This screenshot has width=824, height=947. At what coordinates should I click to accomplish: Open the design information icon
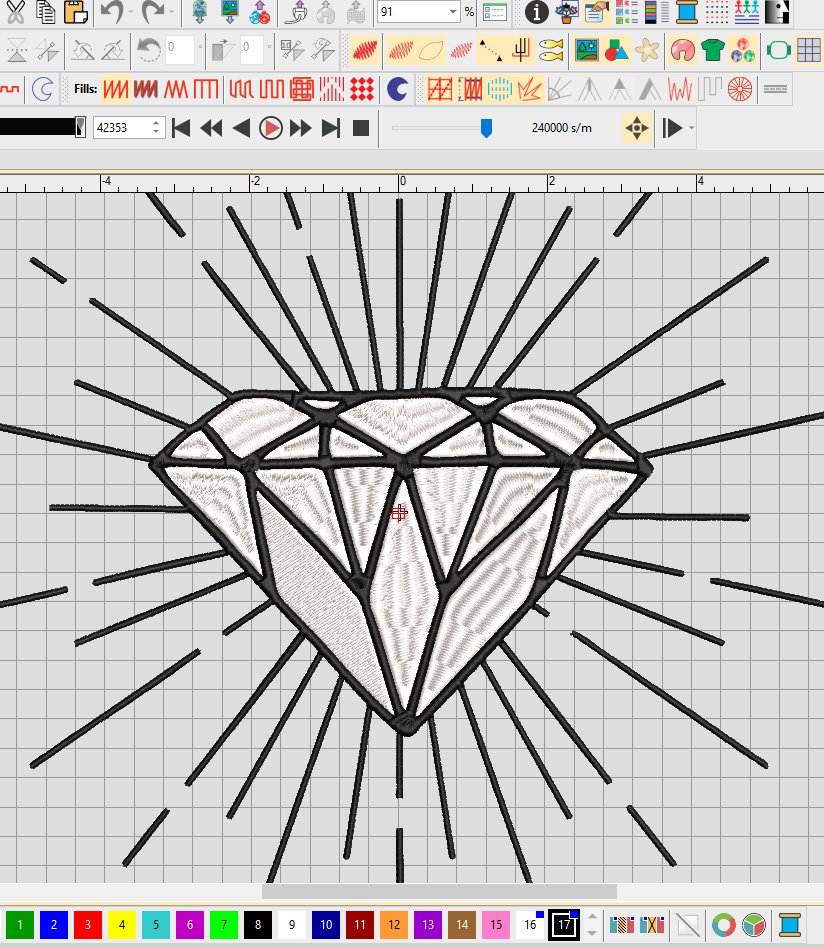pyautogui.click(x=537, y=12)
